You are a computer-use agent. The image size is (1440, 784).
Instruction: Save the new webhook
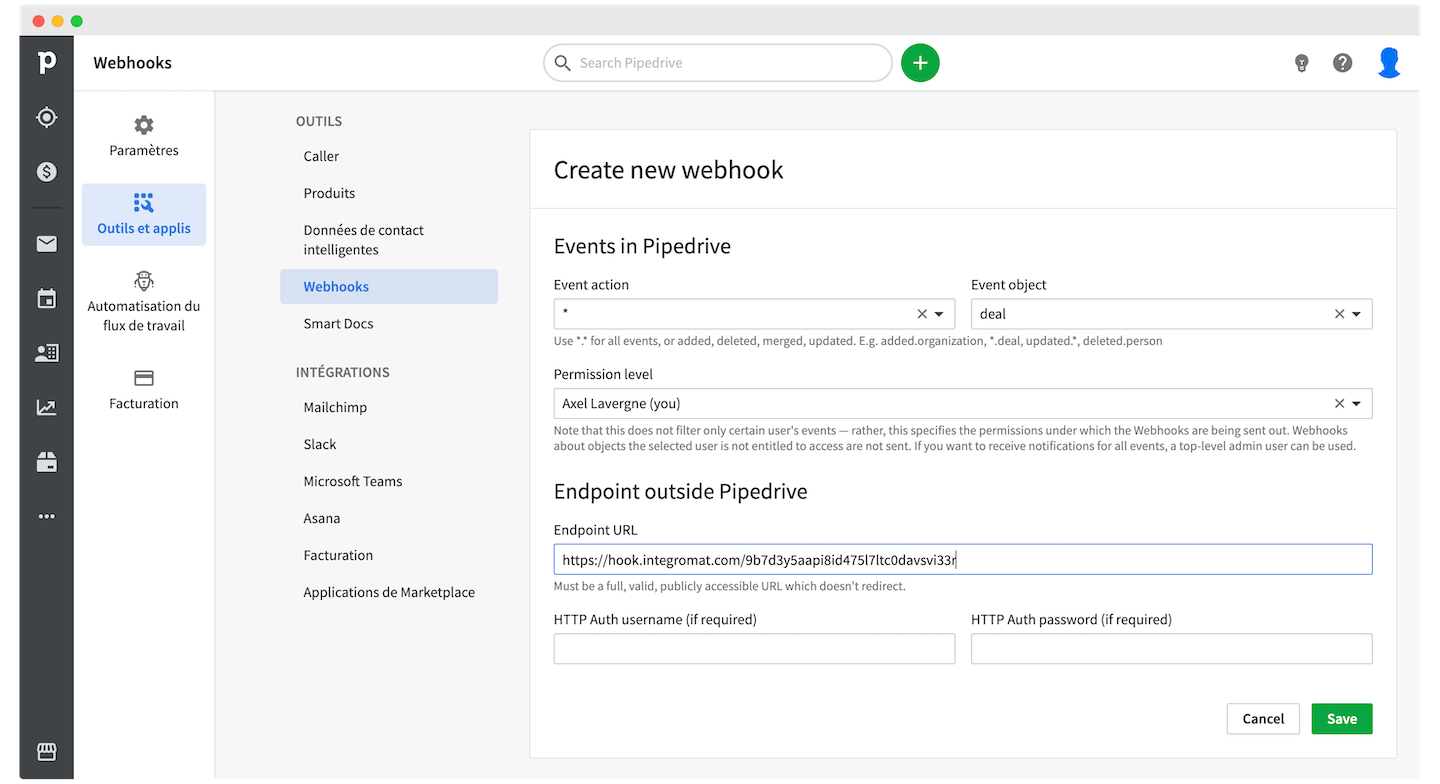click(x=1341, y=718)
